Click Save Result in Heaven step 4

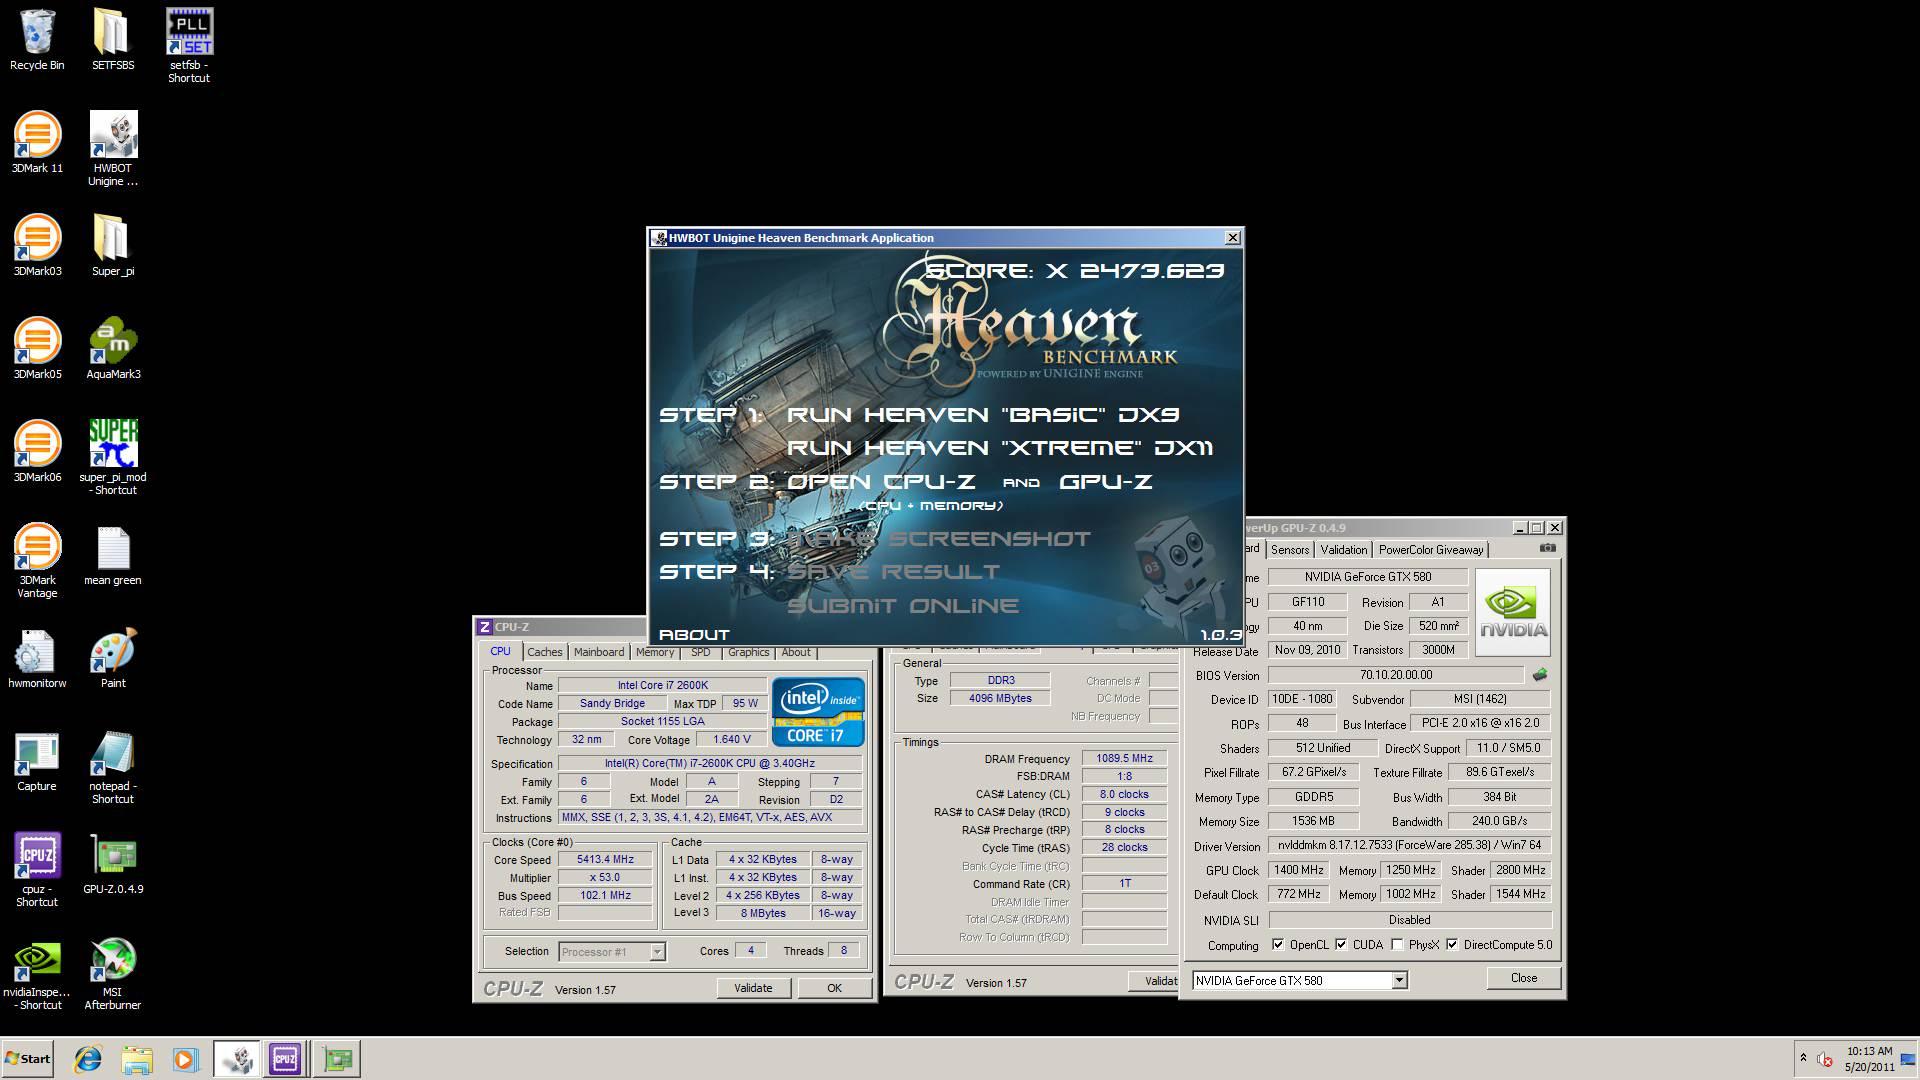tap(893, 572)
